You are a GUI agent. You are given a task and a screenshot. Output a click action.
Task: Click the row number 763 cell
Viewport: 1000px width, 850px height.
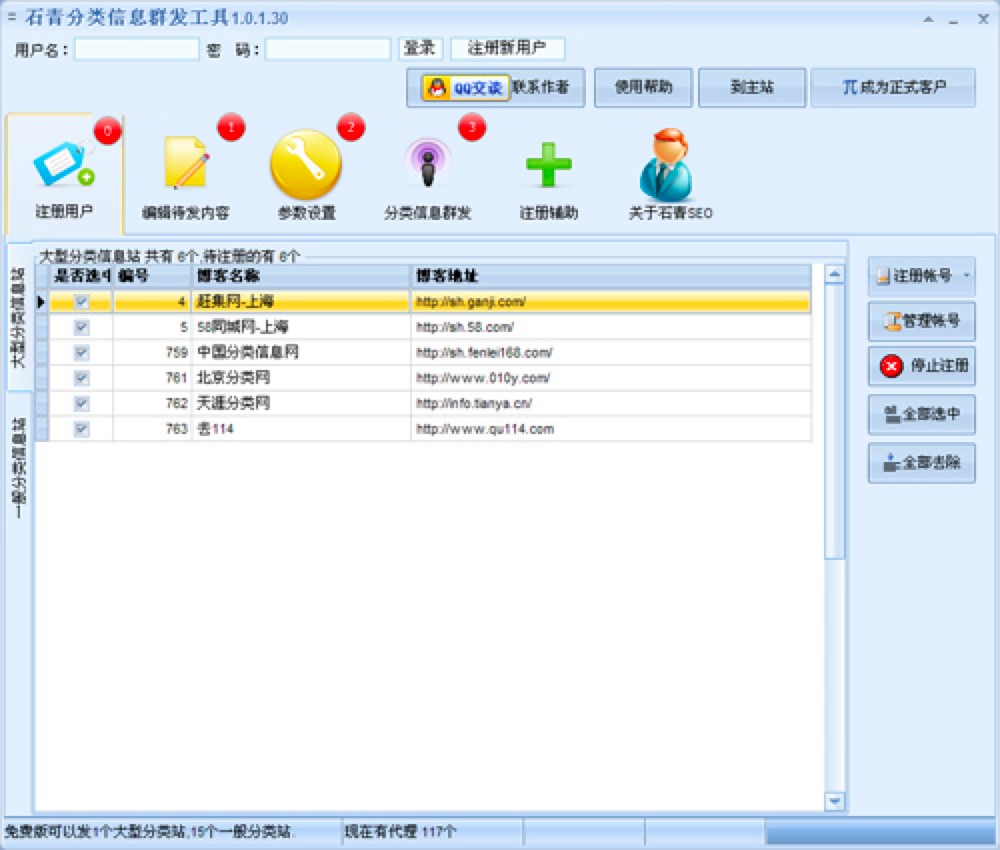tap(152, 429)
